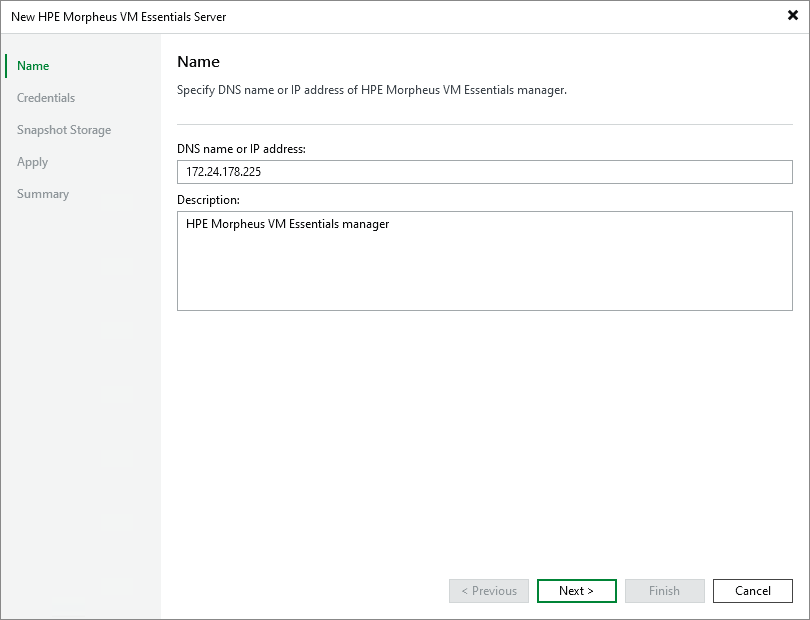Viewport: 810px width, 620px height.
Task: Click the Description label
Action: click(207, 198)
